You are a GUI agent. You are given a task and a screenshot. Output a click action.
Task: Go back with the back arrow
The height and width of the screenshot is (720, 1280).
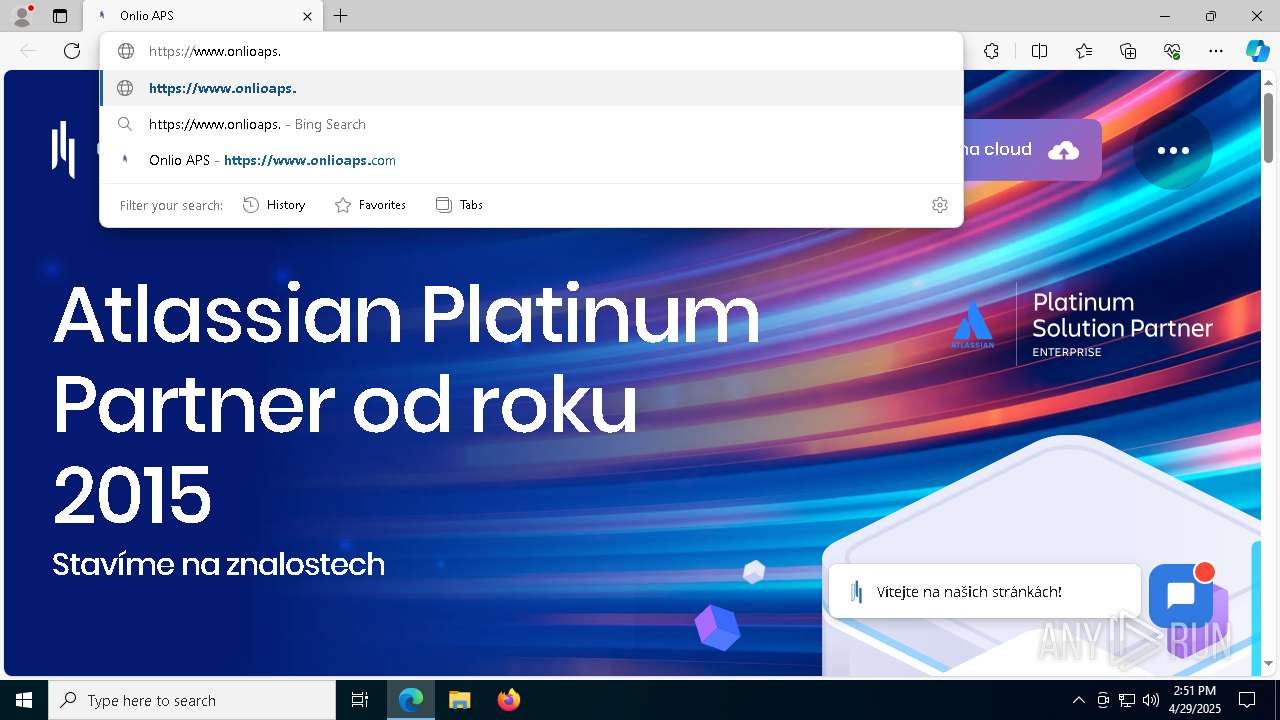click(28, 51)
